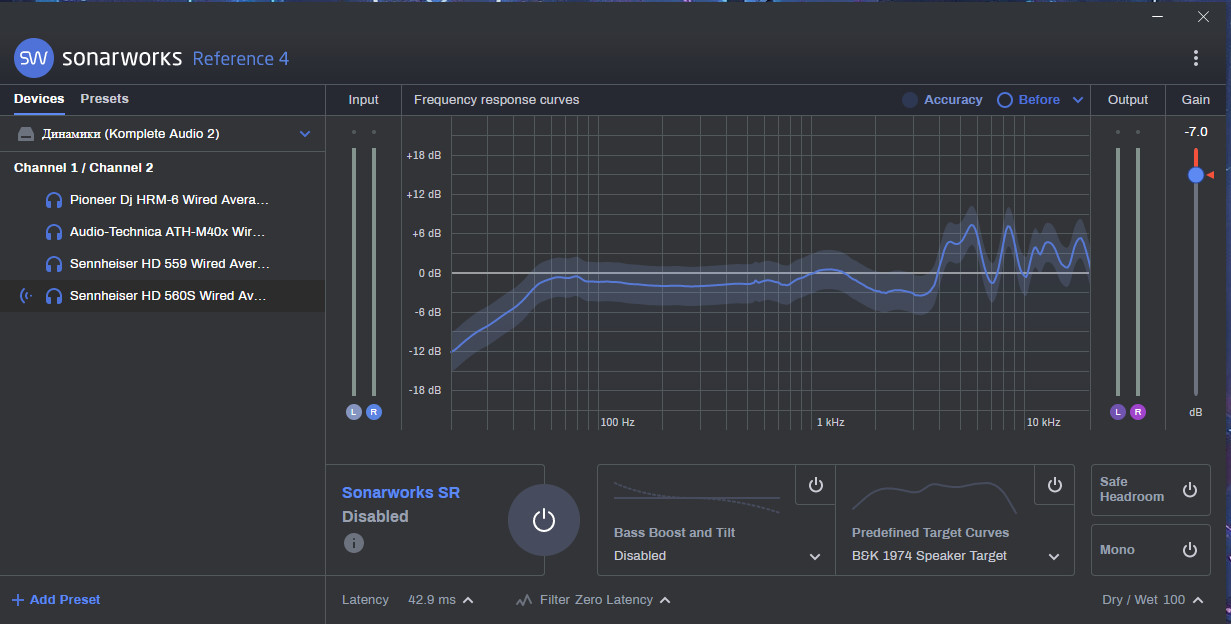Click the -7.0 gain value
1231x624 pixels.
1196,131
